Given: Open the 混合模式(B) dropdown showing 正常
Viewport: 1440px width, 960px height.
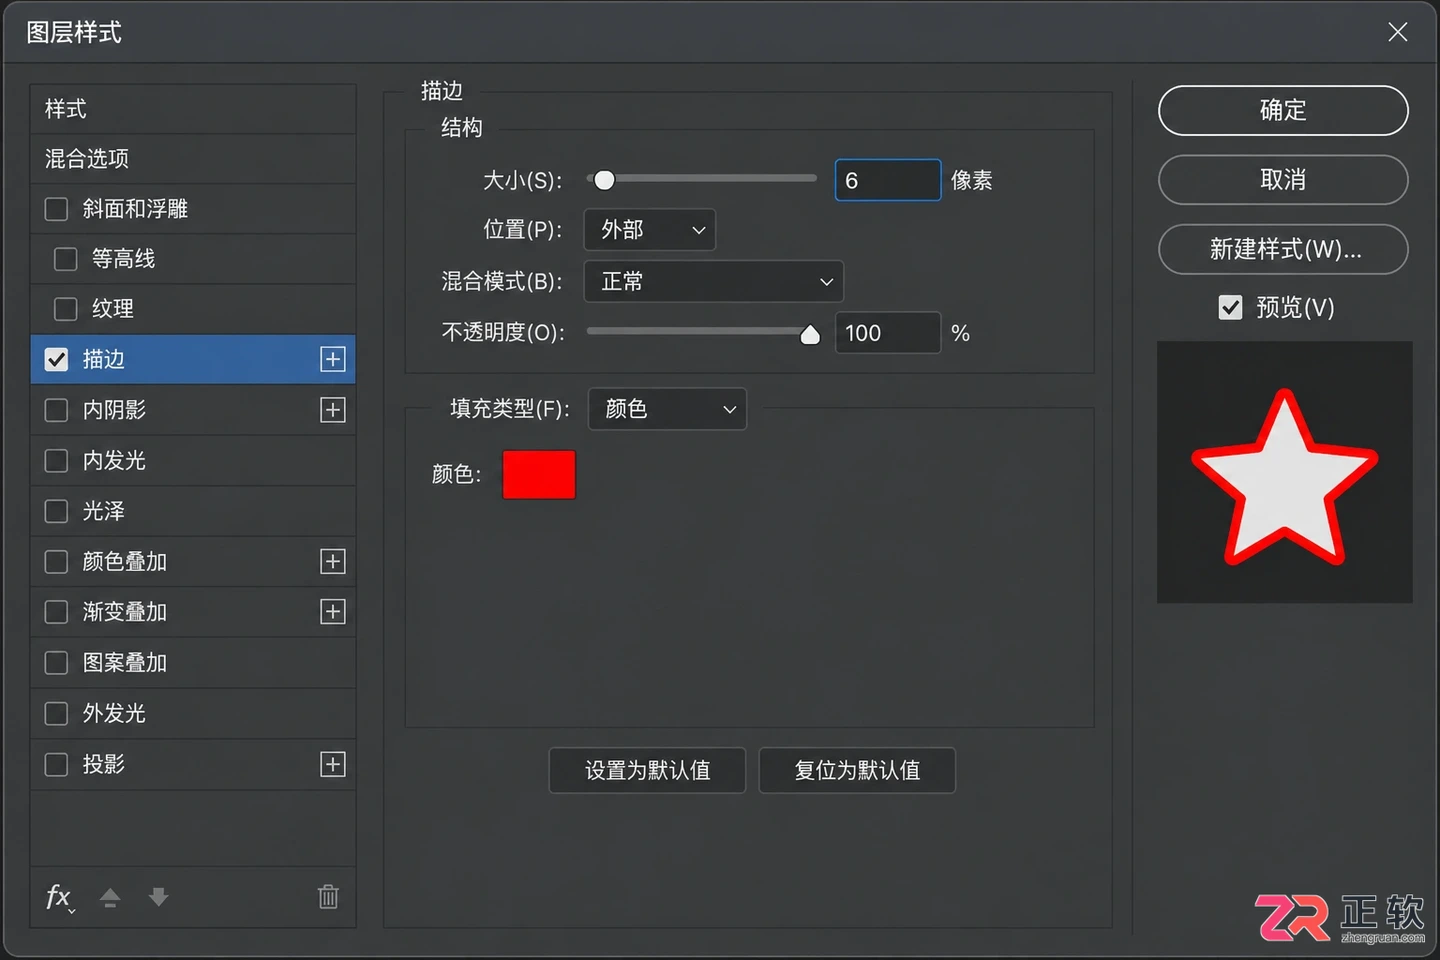Looking at the screenshot, I should [x=714, y=281].
